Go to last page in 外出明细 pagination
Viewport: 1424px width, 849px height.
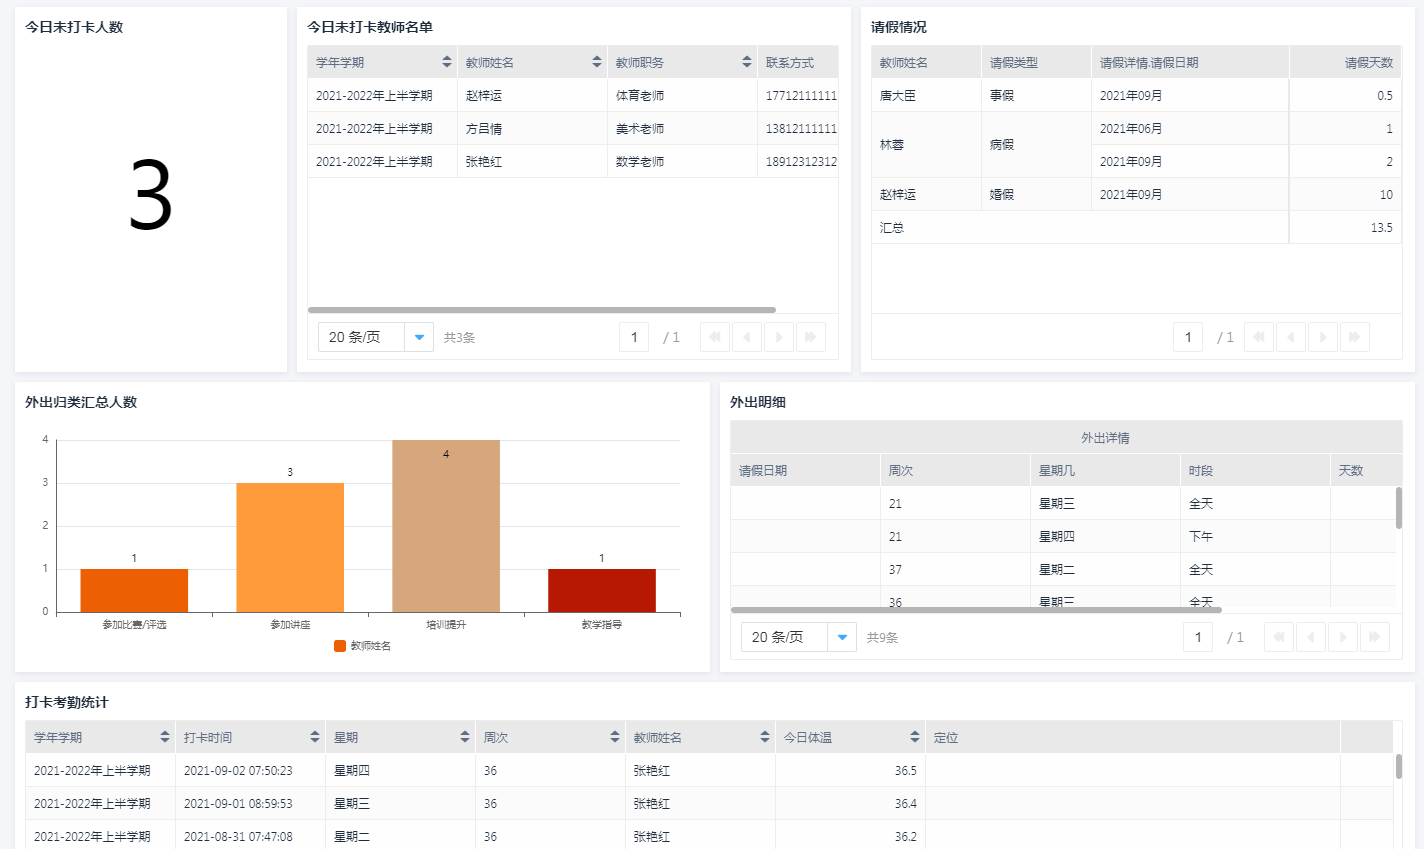pyautogui.click(x=1375, y=637)
